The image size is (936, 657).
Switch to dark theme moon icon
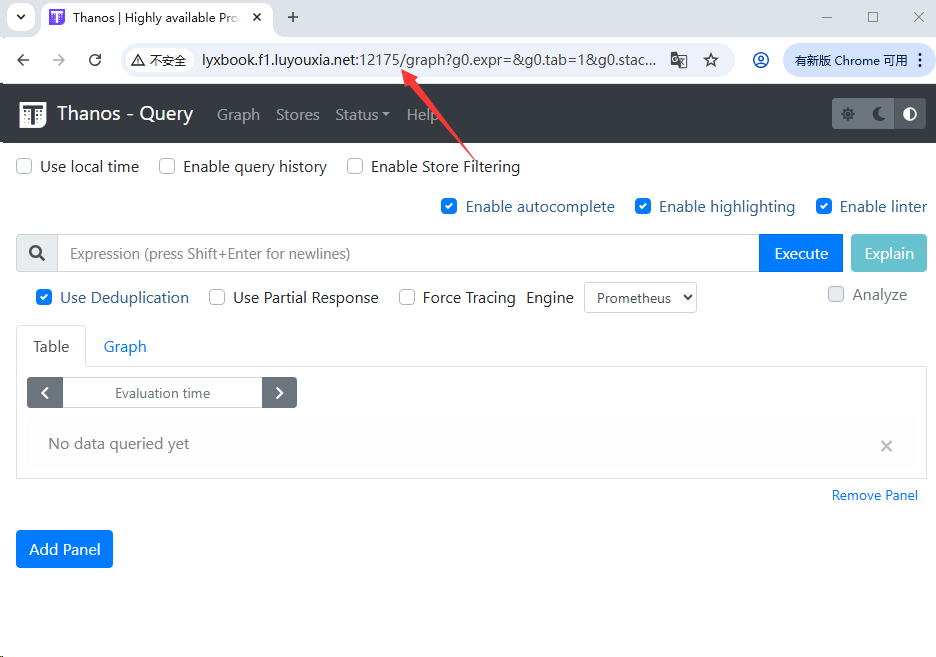[x=879, y=114]
